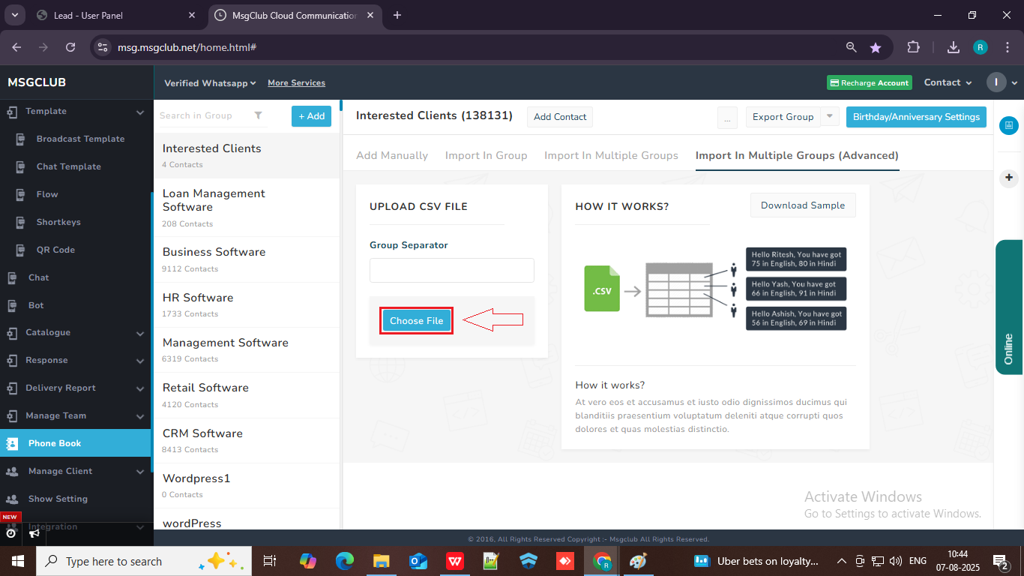Open Chrome downloads icon
1024x576 pixels.
click(x=953, y=47)
